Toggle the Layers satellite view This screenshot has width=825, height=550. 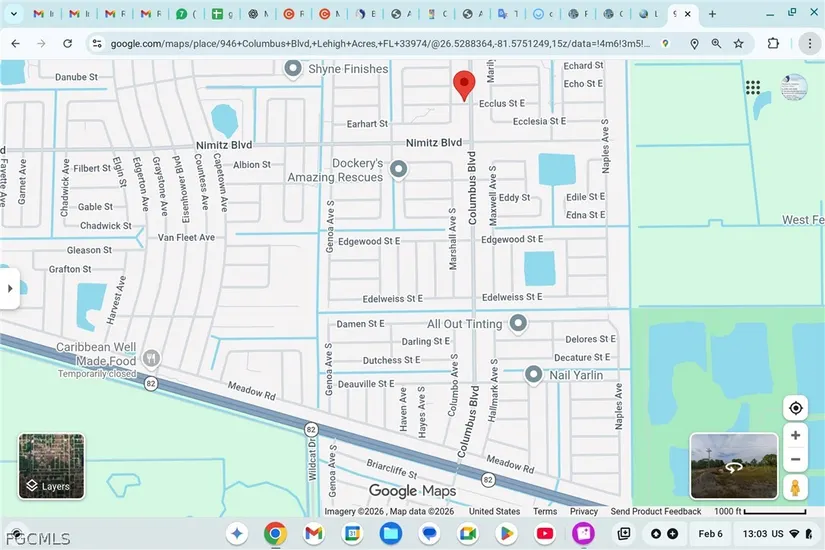tap(51, 466)
